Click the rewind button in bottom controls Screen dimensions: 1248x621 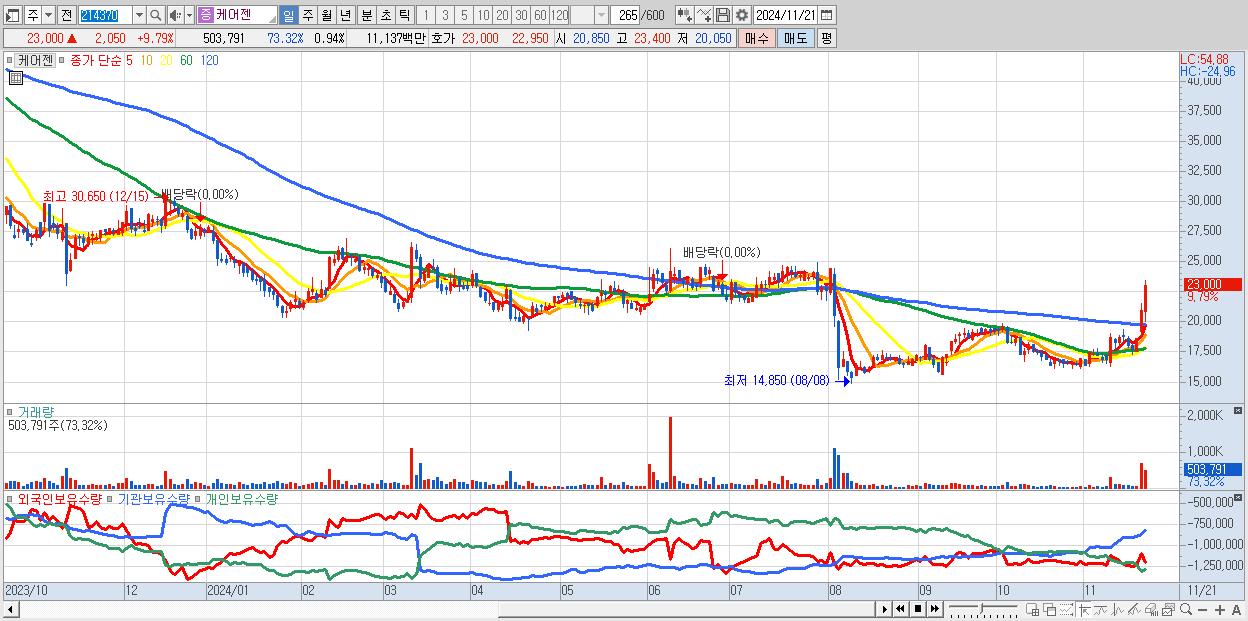pos(900,609)
